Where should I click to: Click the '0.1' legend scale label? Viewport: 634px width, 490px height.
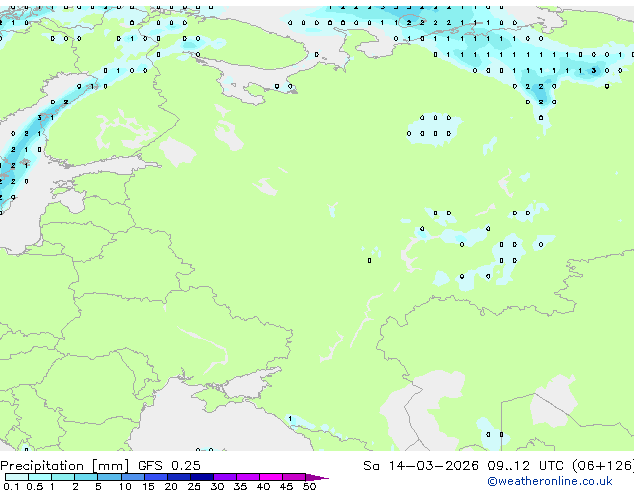click(11, 486)
